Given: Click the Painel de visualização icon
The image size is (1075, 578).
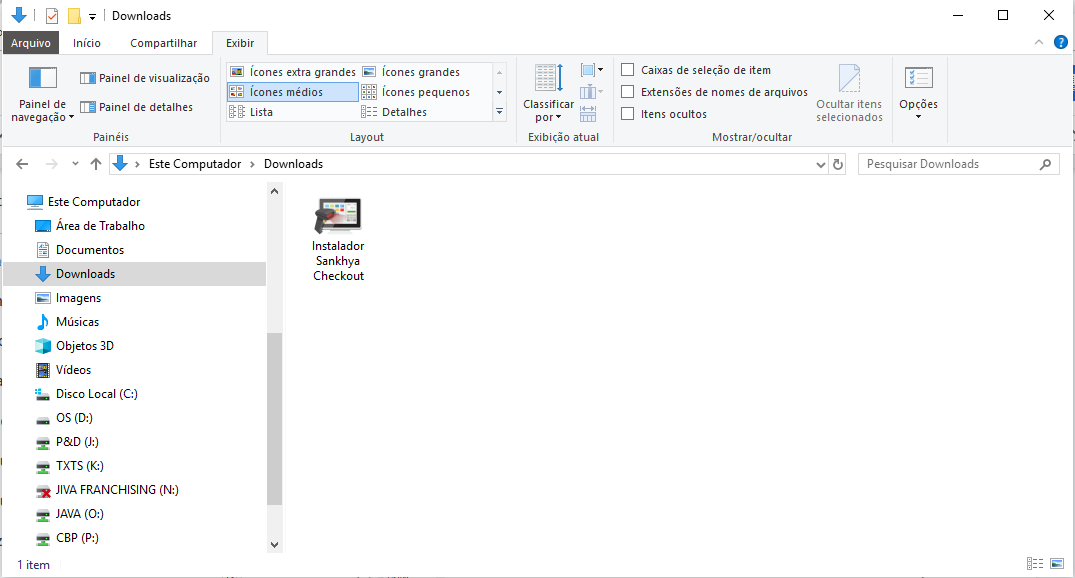Looking at the screenshot, I should coord(88,78).
